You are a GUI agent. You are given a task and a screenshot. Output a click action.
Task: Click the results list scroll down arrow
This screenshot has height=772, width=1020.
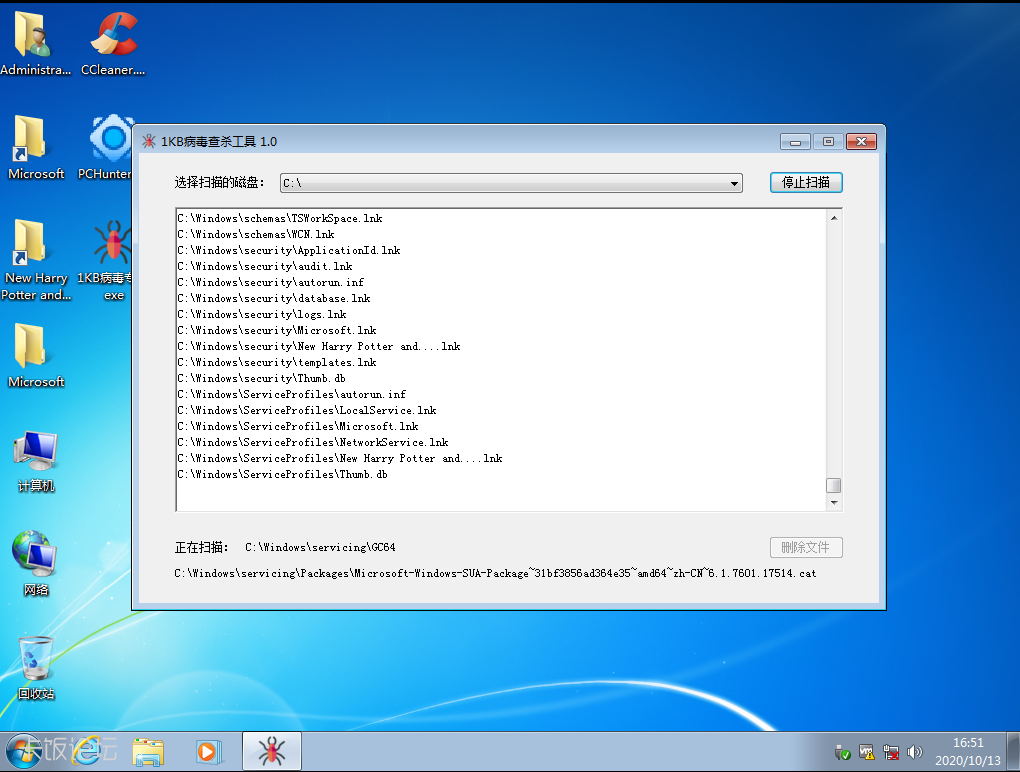834,503
